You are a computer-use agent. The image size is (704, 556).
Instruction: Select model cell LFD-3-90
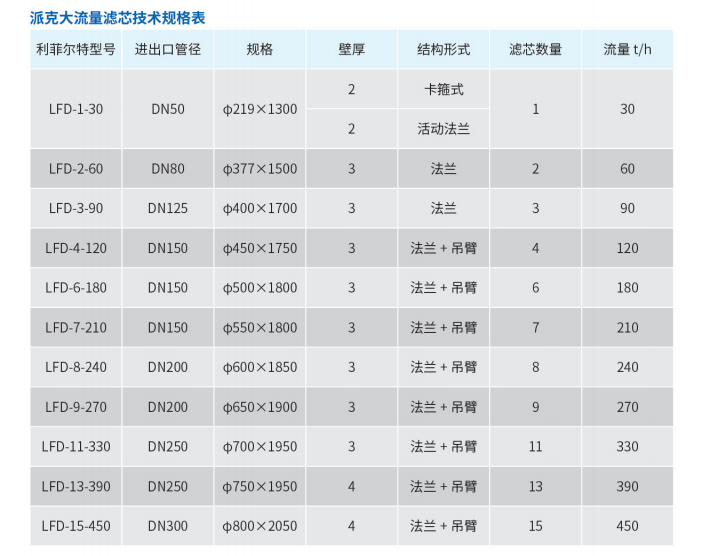pos(76,208)
